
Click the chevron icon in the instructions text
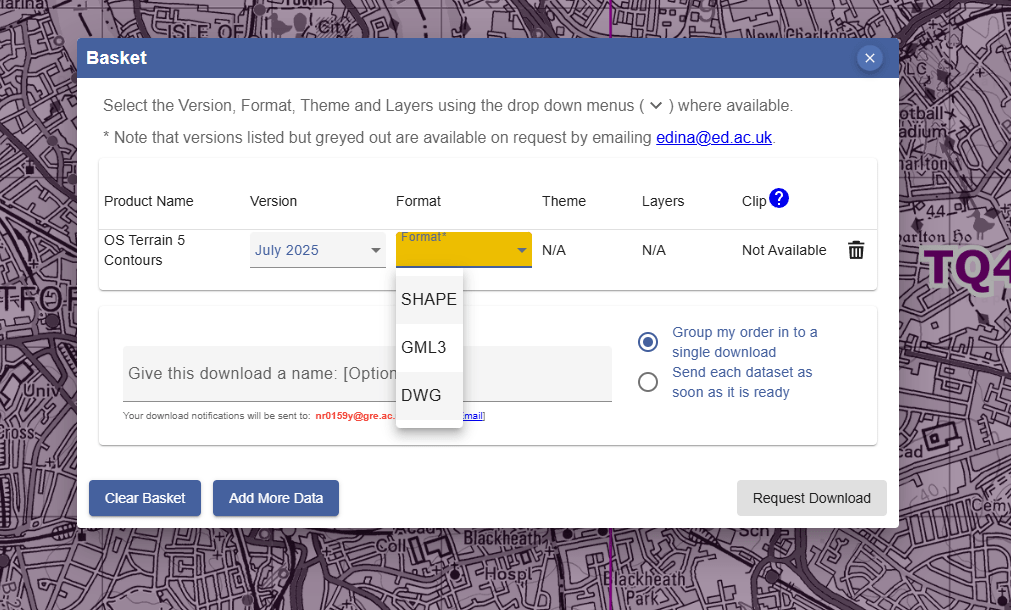click(x=656, y=105)
